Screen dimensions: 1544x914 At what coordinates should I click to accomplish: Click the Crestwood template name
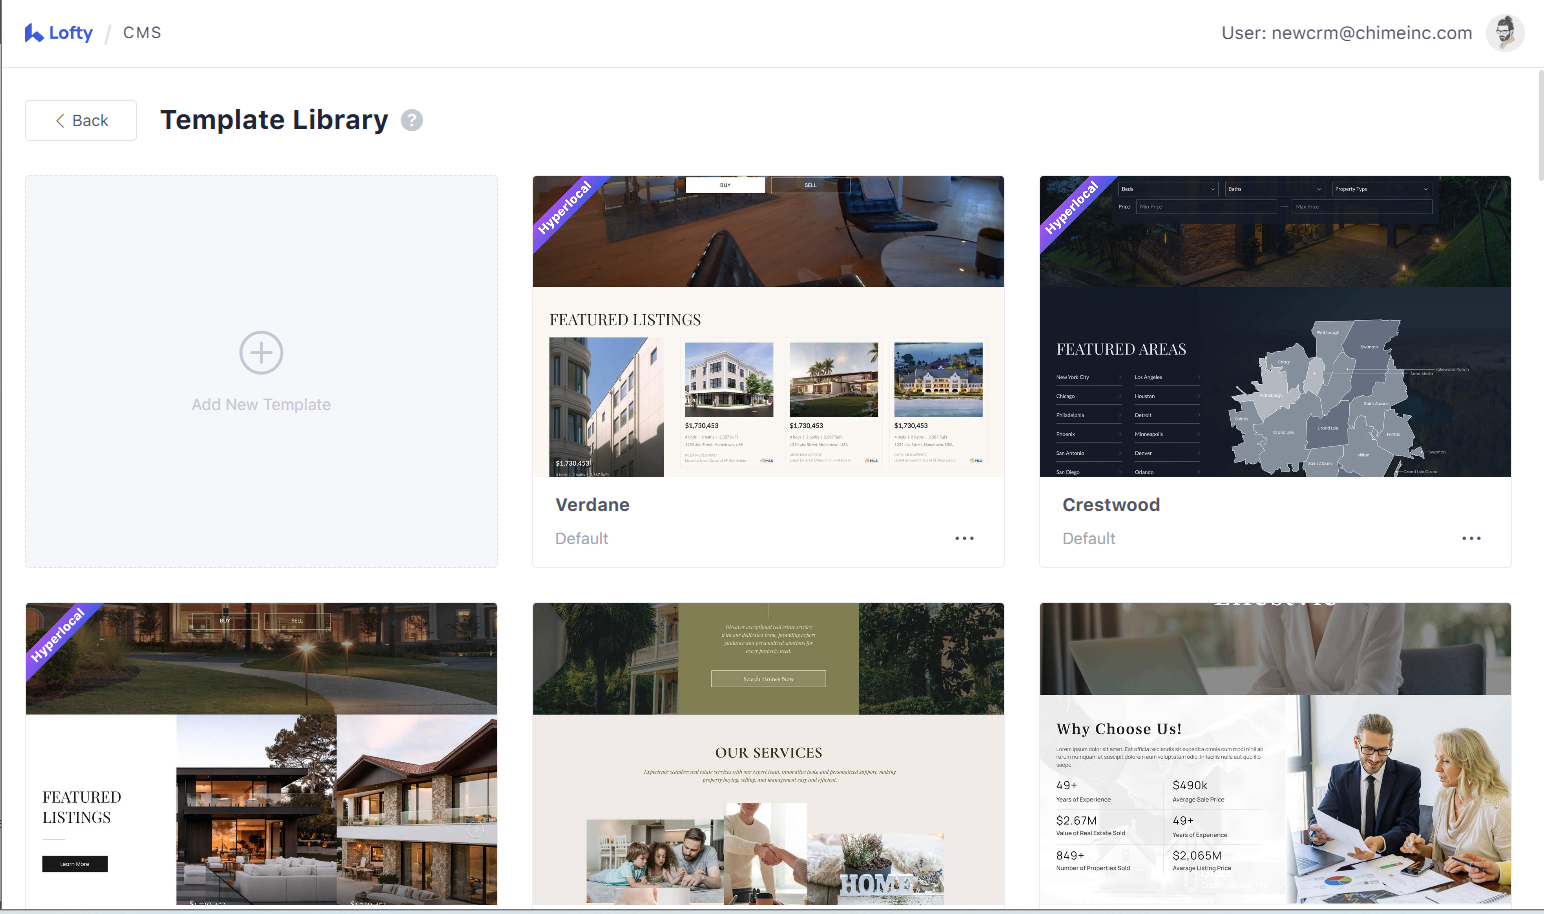tap(1111, 505)
